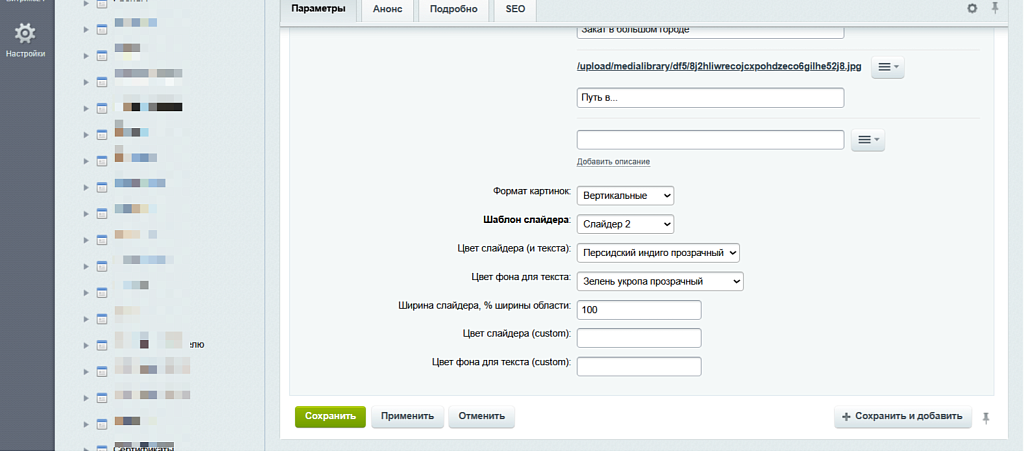The width and height of the screenshot is (1024, 455).
Task: Click the pin icon next to the tabs
Action: (x=994, y=9)
